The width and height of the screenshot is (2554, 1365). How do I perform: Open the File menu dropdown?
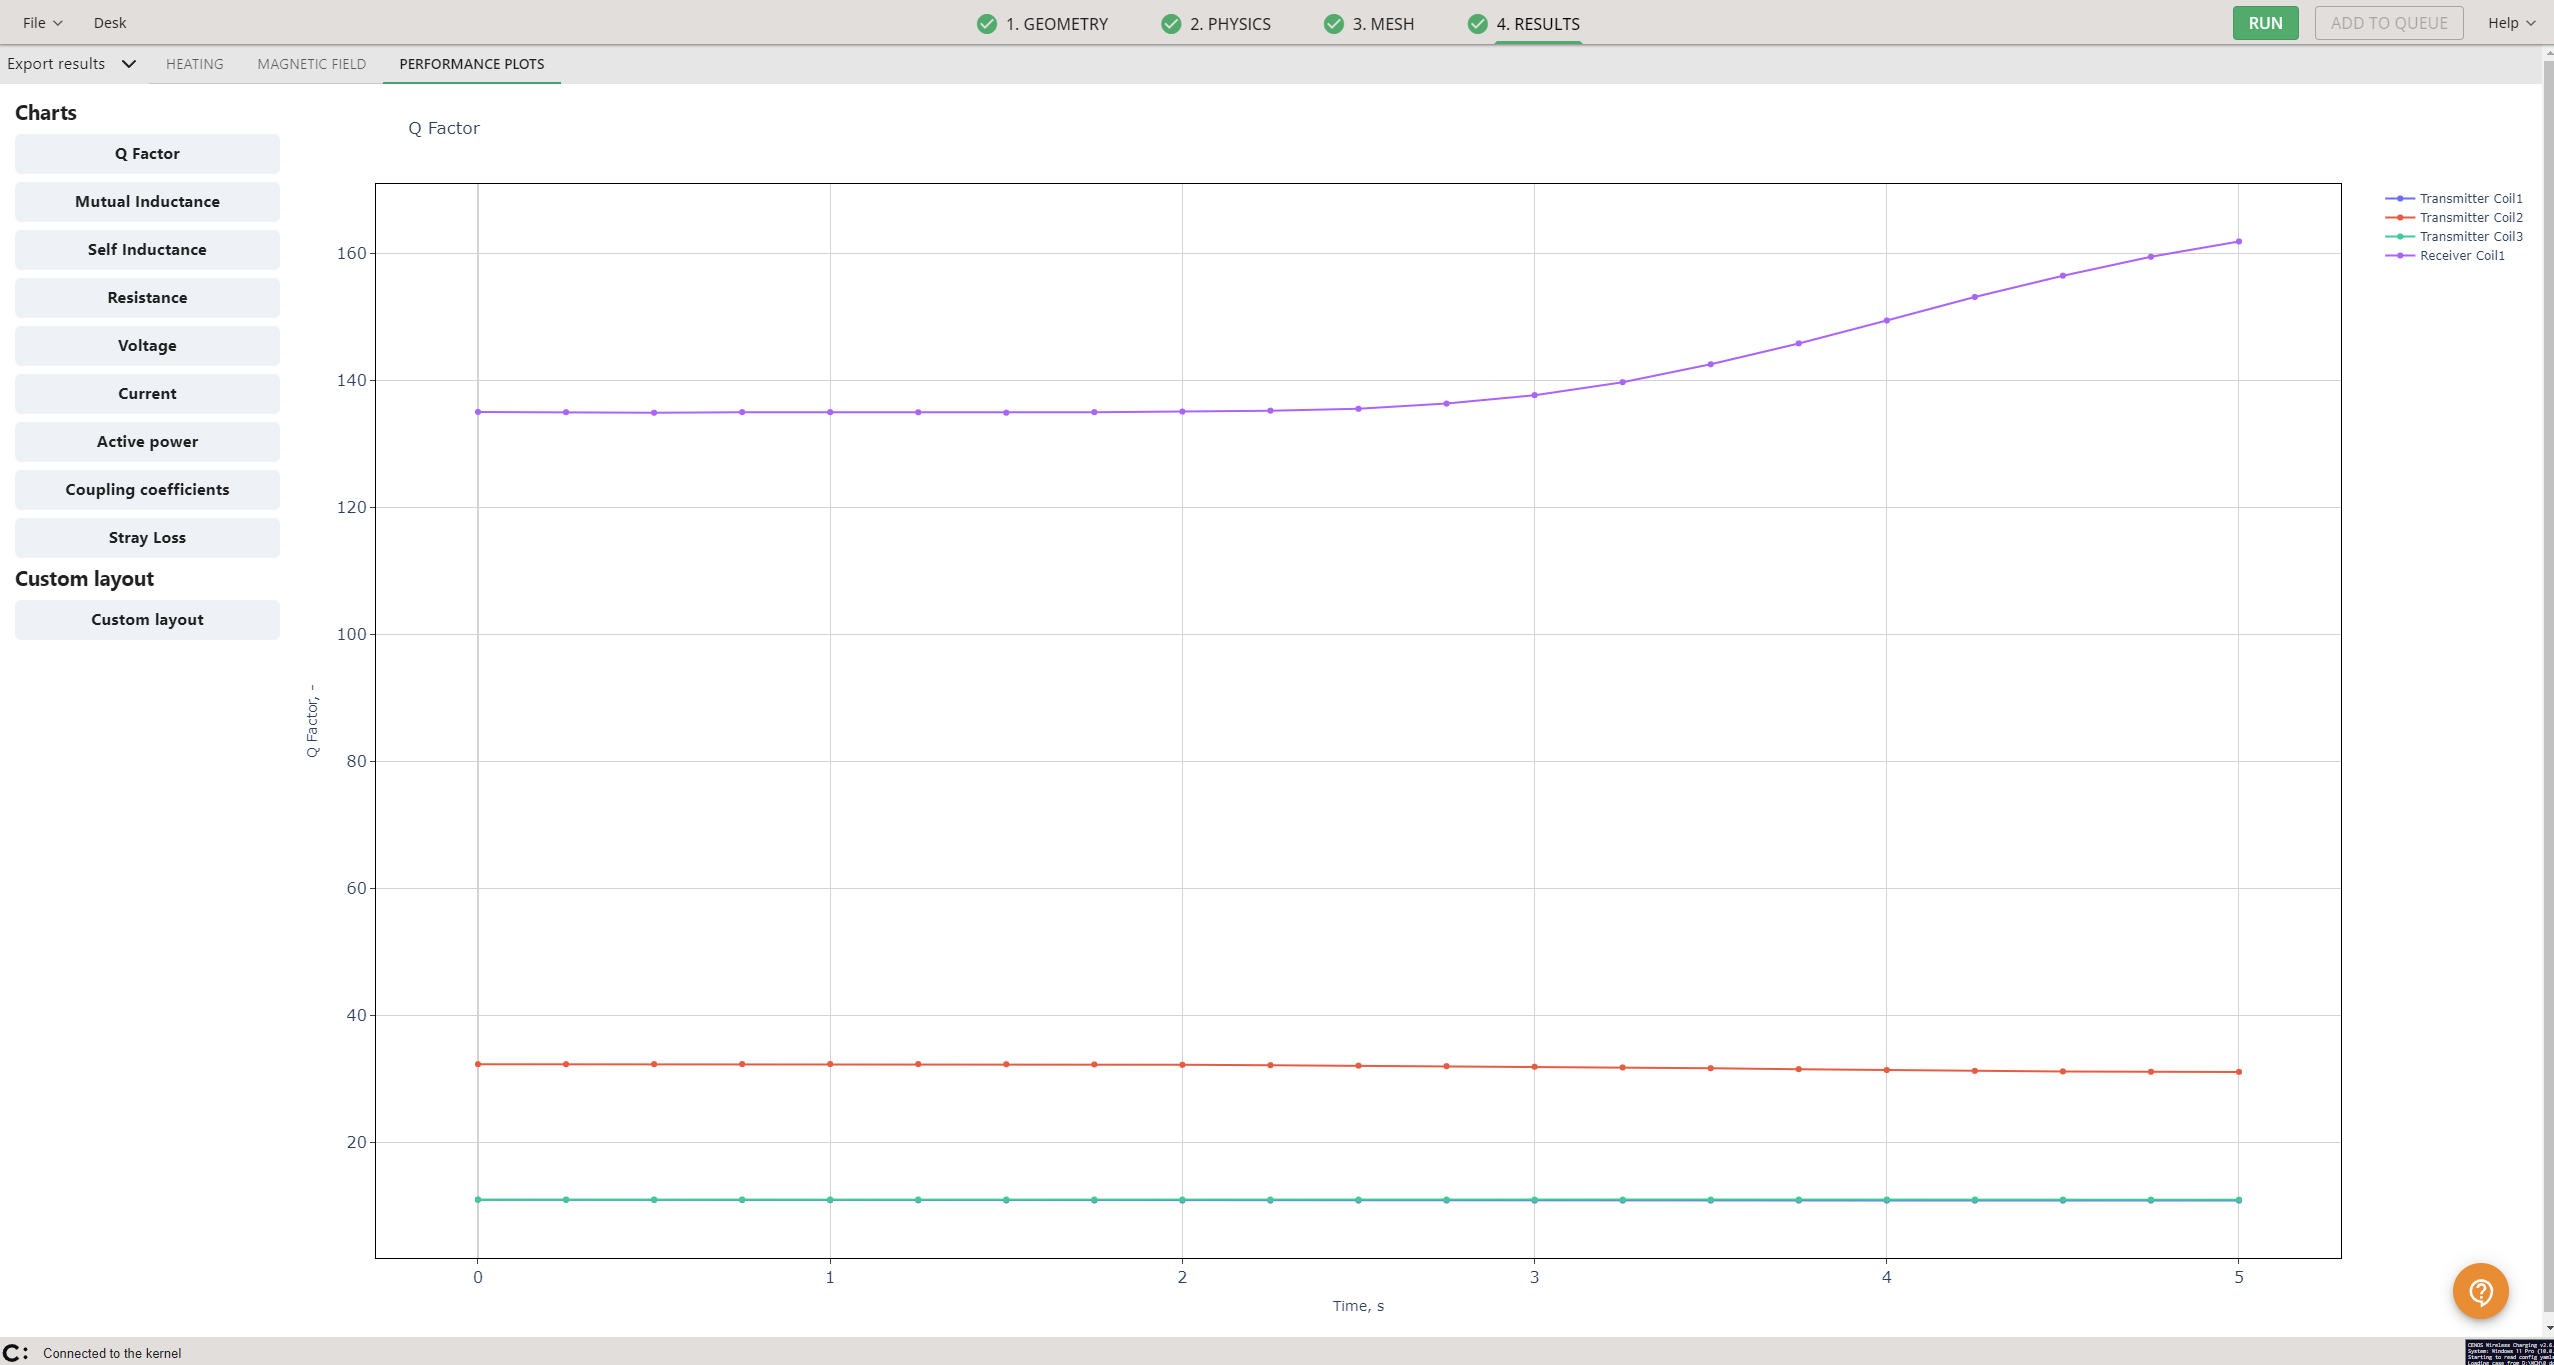click(42, 23)
